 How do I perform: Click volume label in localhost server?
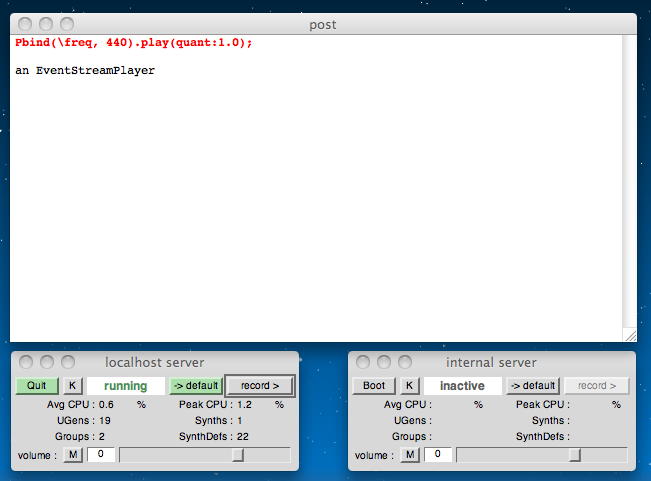coord(37,455)
